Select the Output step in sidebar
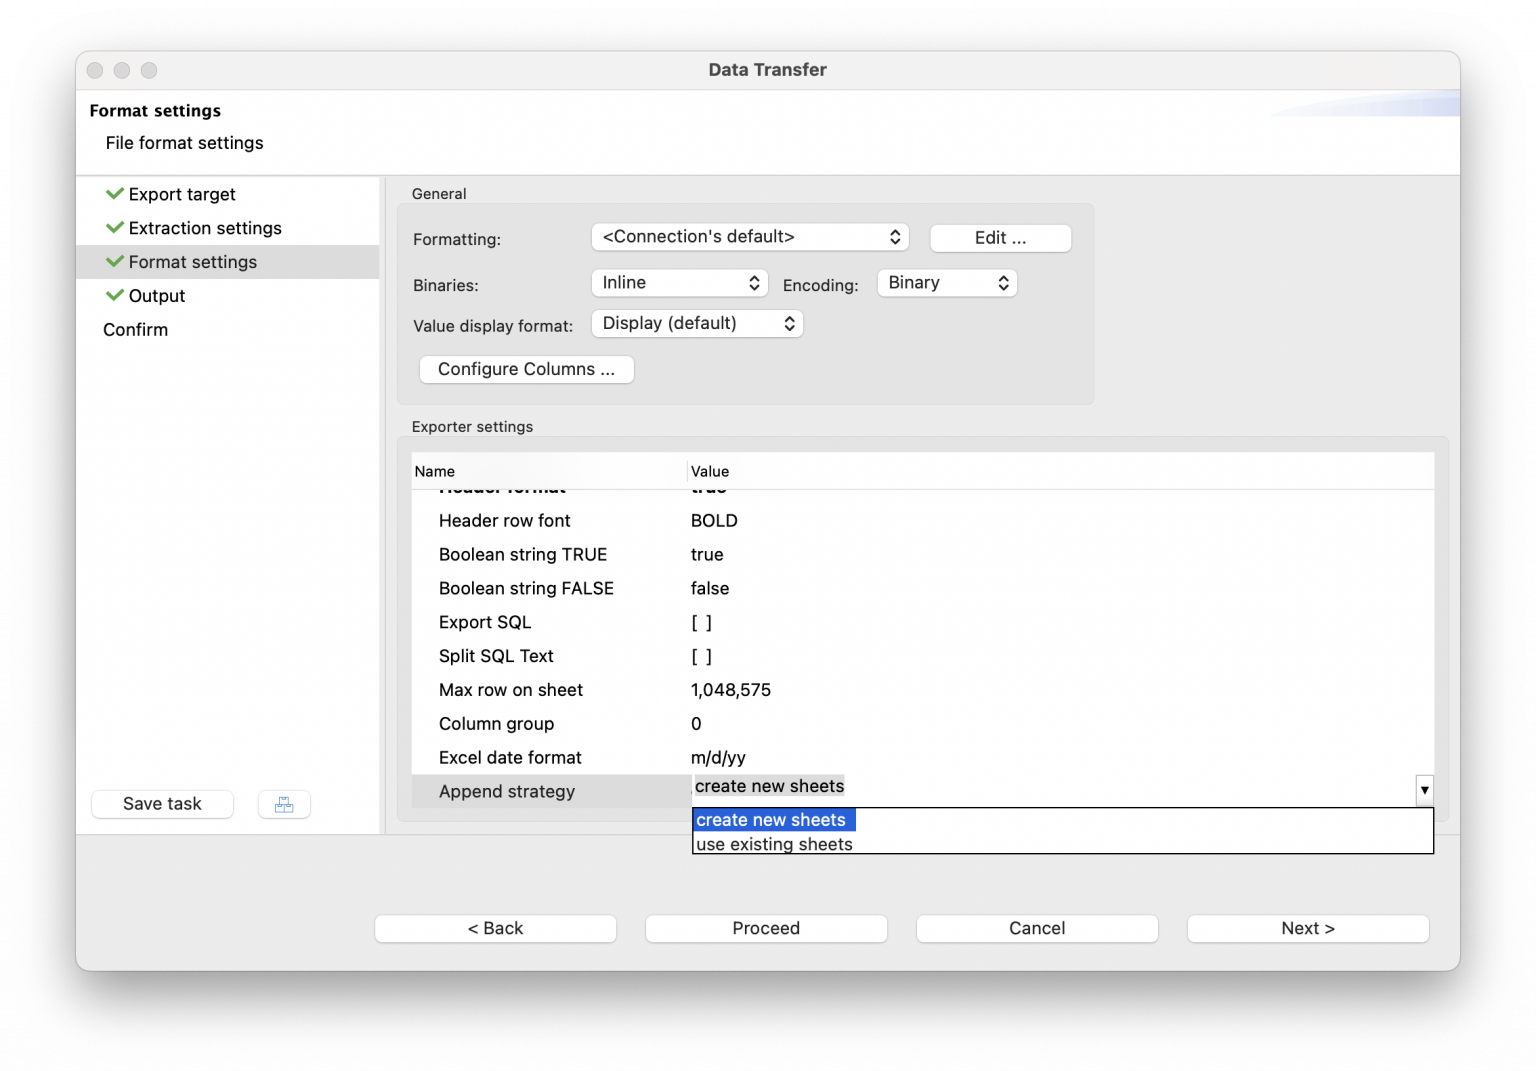This screenshot has width=1536, height=1071. [x=157, y=296]
